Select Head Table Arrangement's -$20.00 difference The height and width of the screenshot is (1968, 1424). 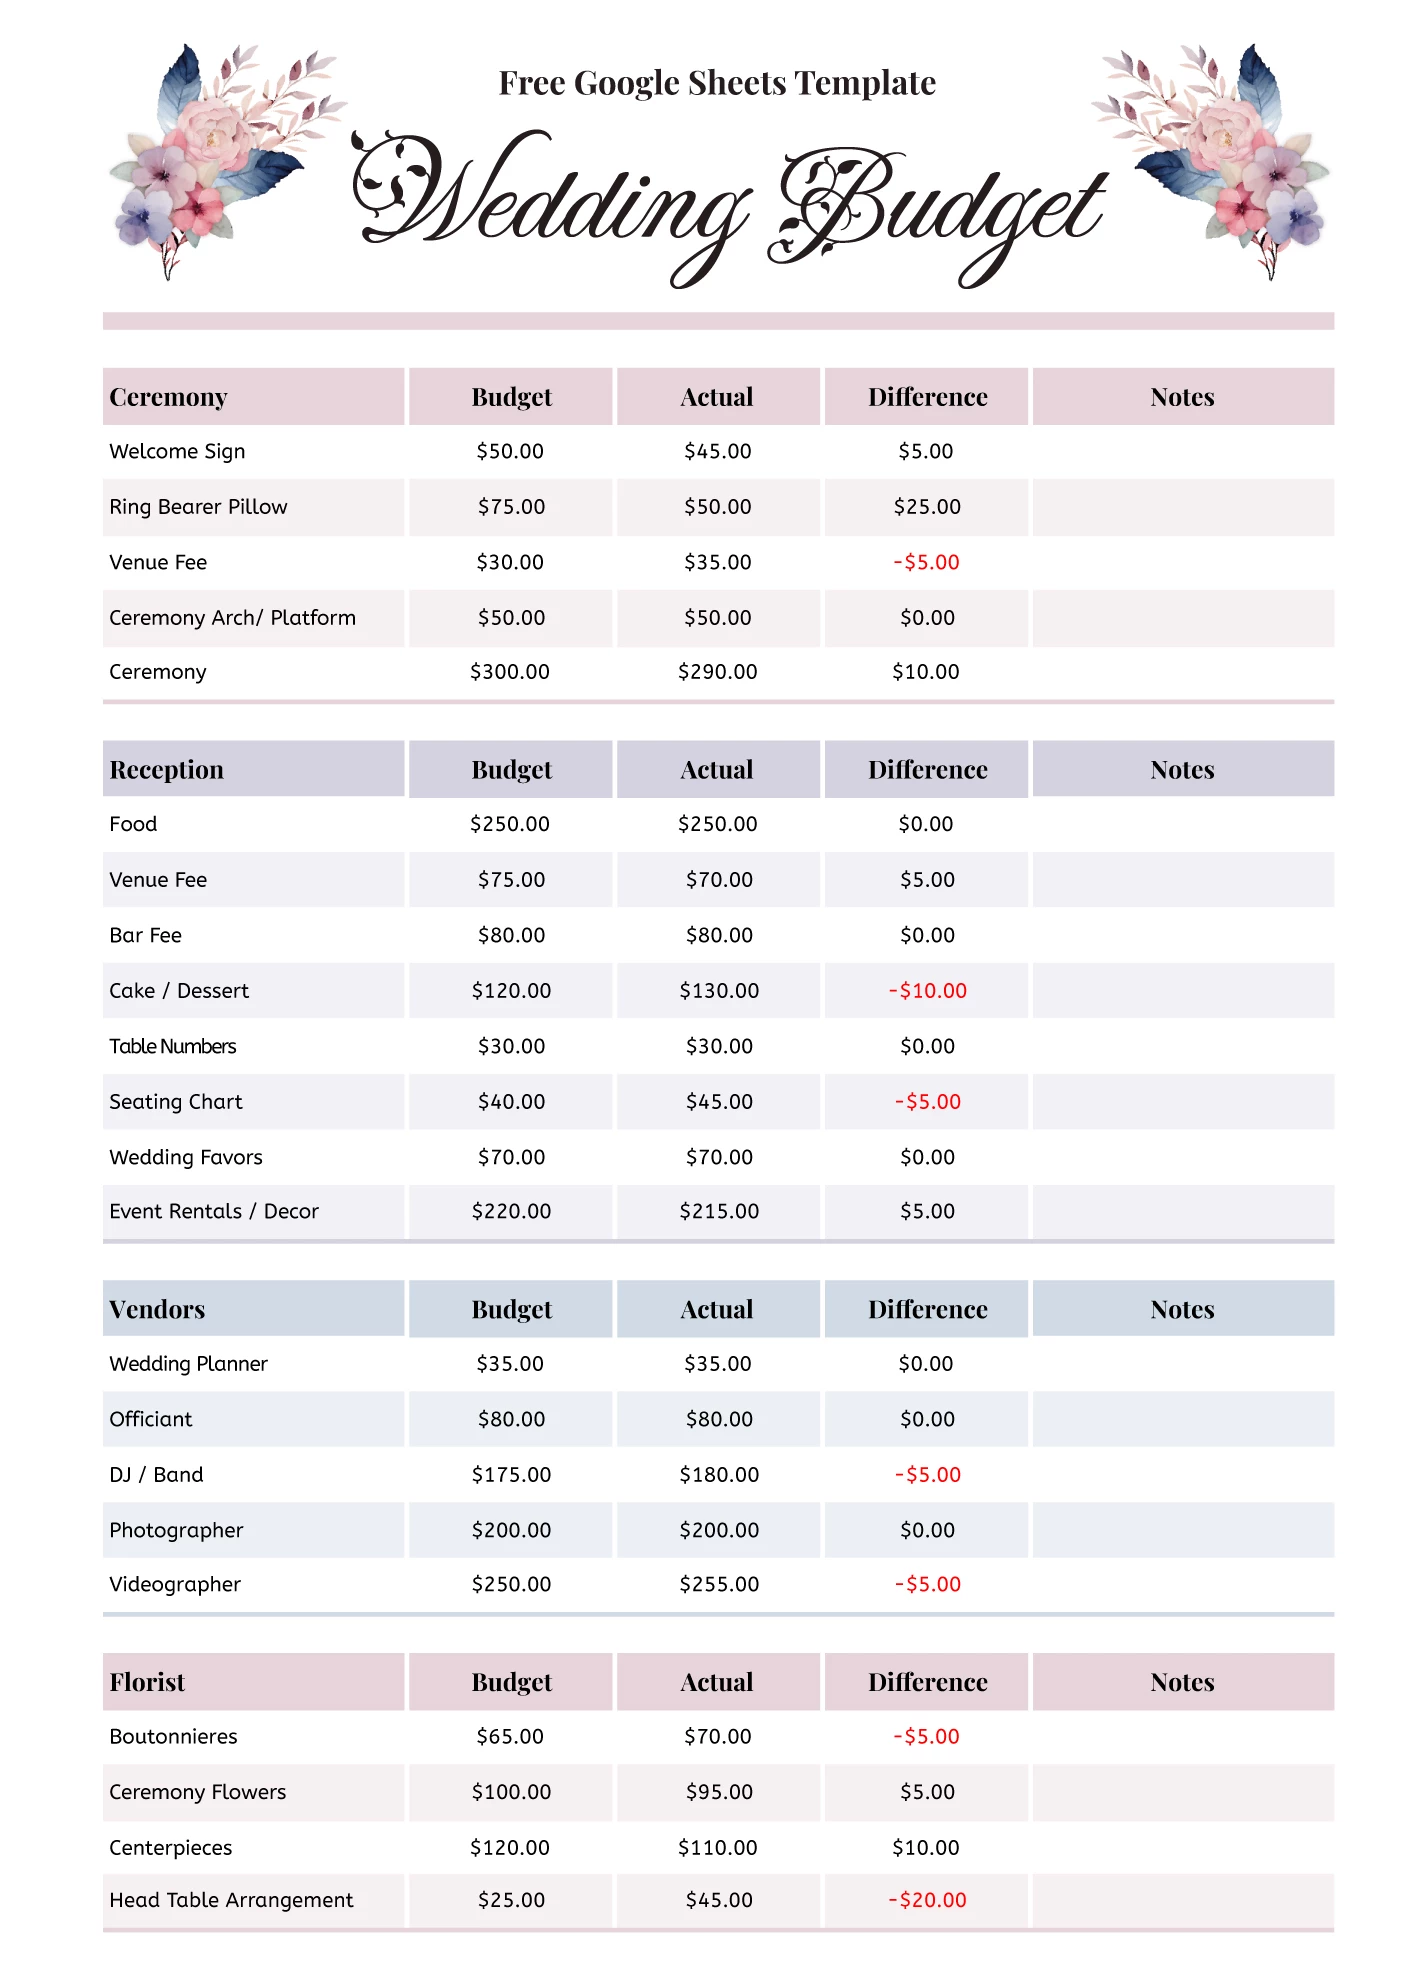[x=927, y=1900]
